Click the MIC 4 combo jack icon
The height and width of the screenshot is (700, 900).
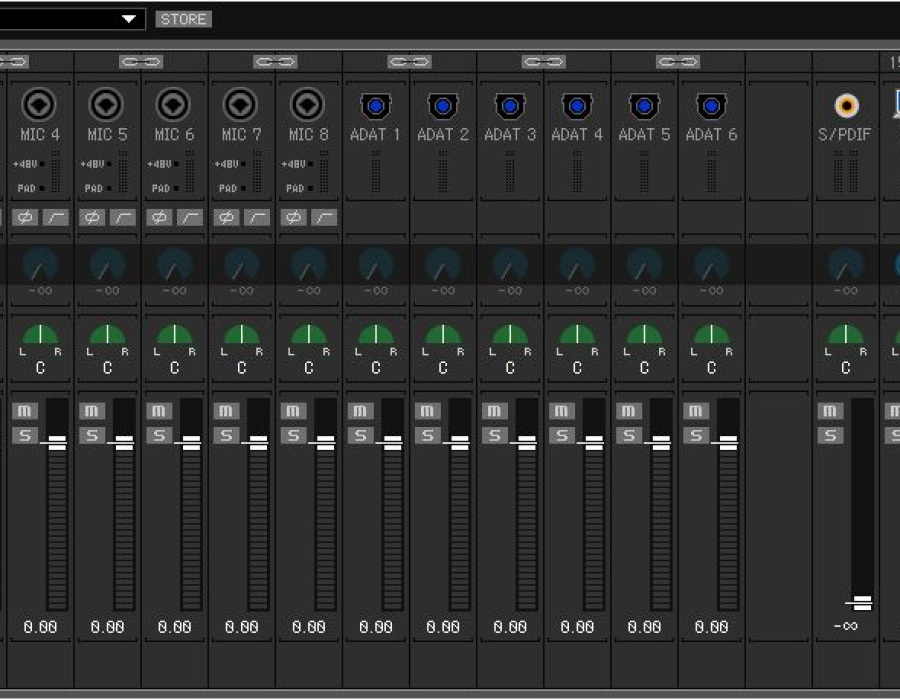39,104
